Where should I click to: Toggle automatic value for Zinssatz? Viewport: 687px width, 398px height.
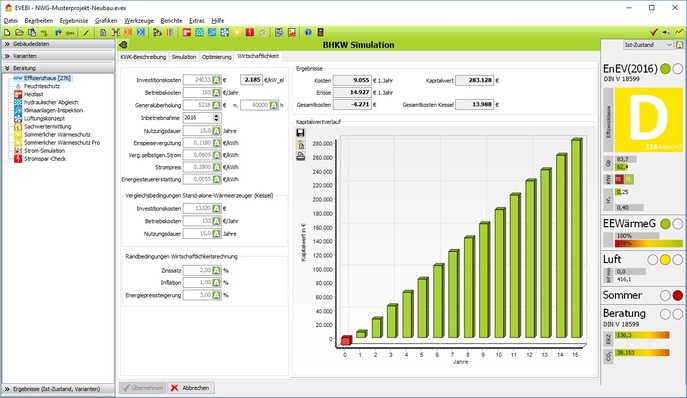click(x=216, y=270)
